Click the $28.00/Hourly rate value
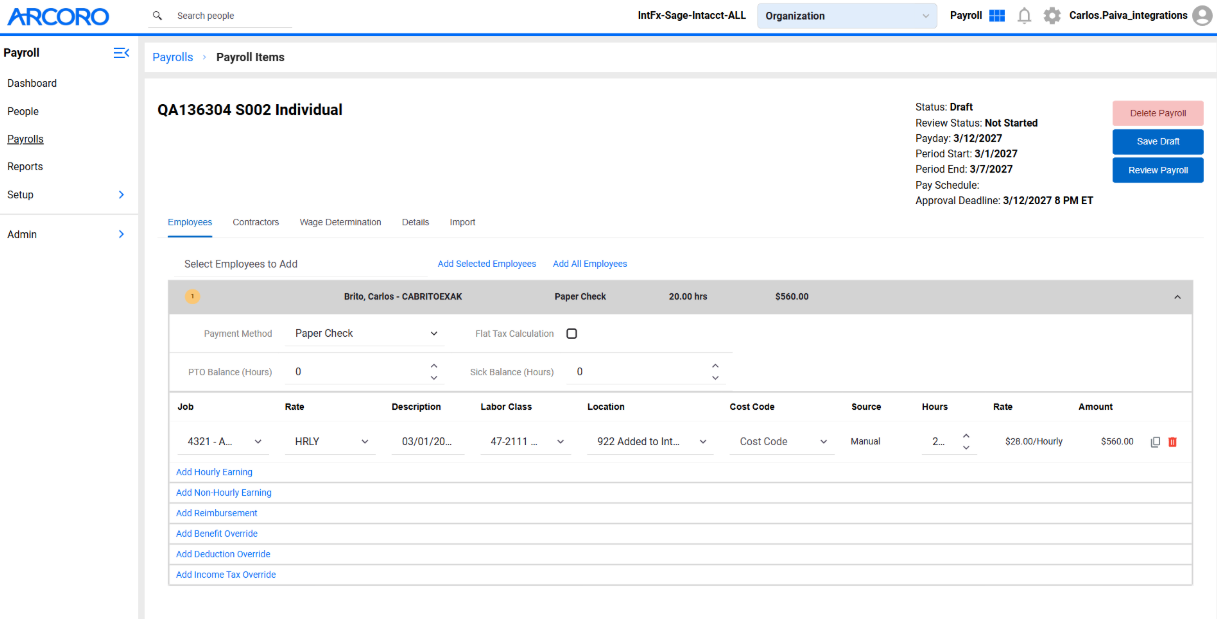Image resolution: width=1217 pixels, height=619 pixels. click(1034, 441)
